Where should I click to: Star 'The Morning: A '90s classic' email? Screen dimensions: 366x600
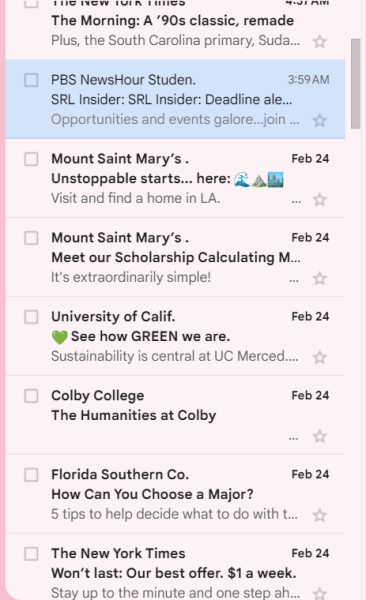click(320, 41)
